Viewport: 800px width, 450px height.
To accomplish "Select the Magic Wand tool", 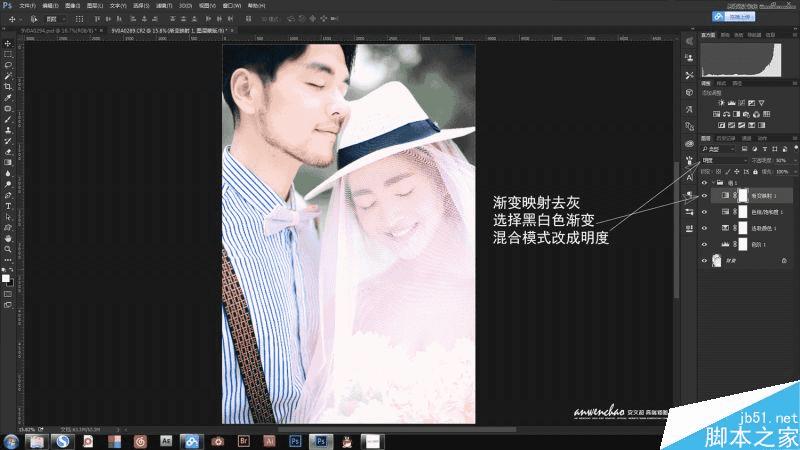I will pyautogui.click(x=8, y=76).
